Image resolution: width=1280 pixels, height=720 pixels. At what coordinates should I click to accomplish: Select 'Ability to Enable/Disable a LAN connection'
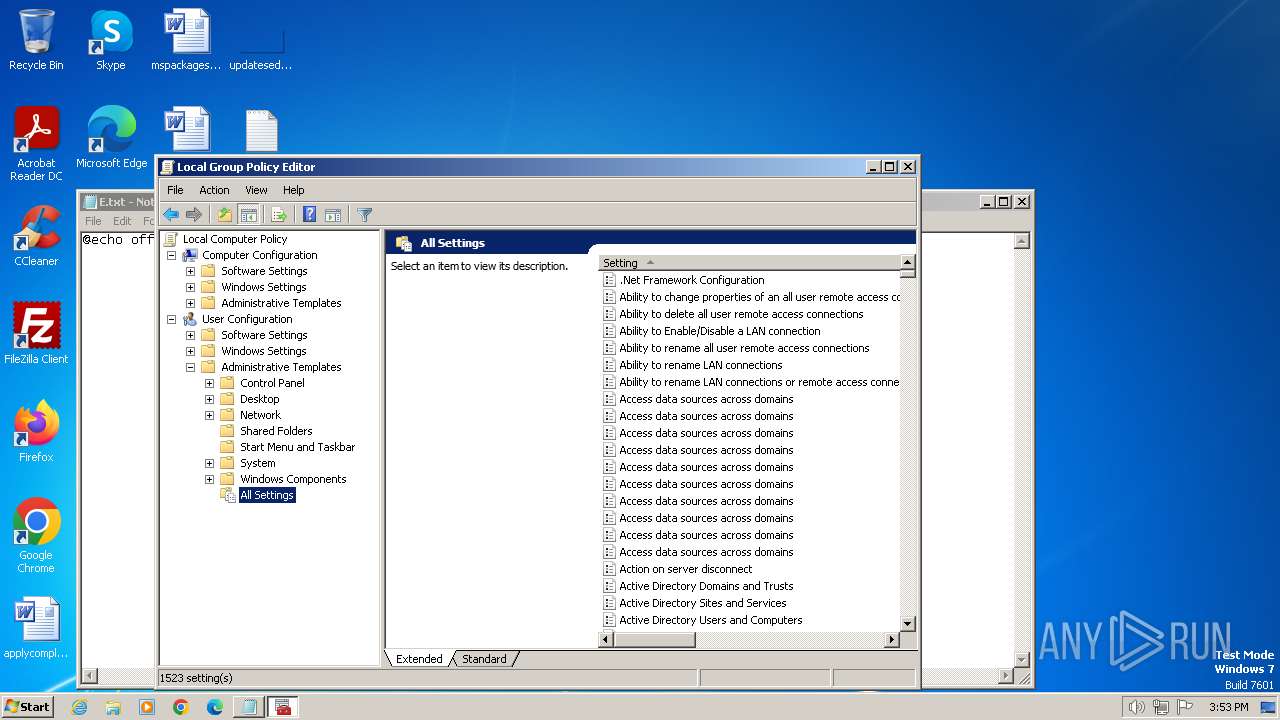pos(719,331)
